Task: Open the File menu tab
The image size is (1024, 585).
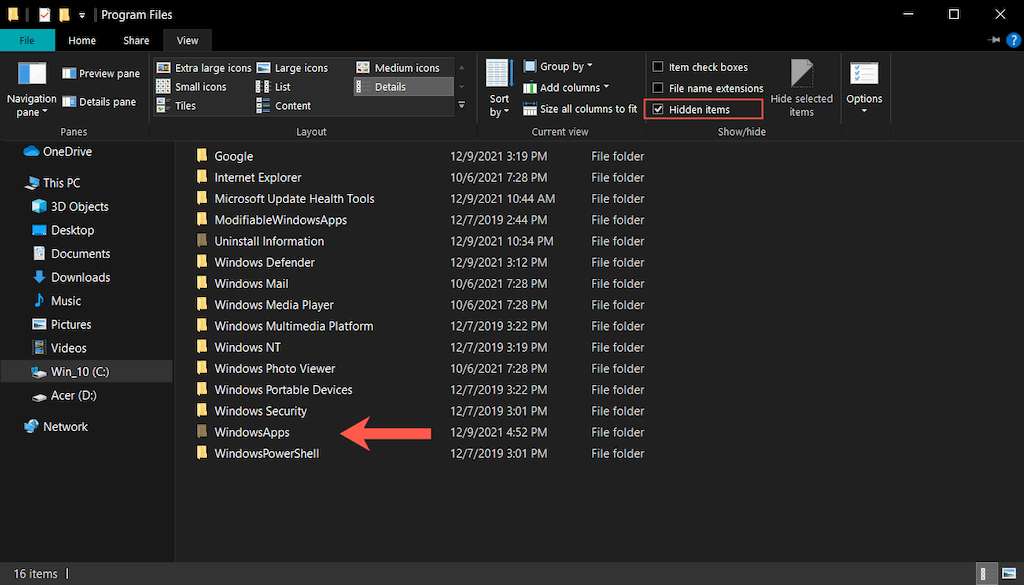Action: point(27,40)
